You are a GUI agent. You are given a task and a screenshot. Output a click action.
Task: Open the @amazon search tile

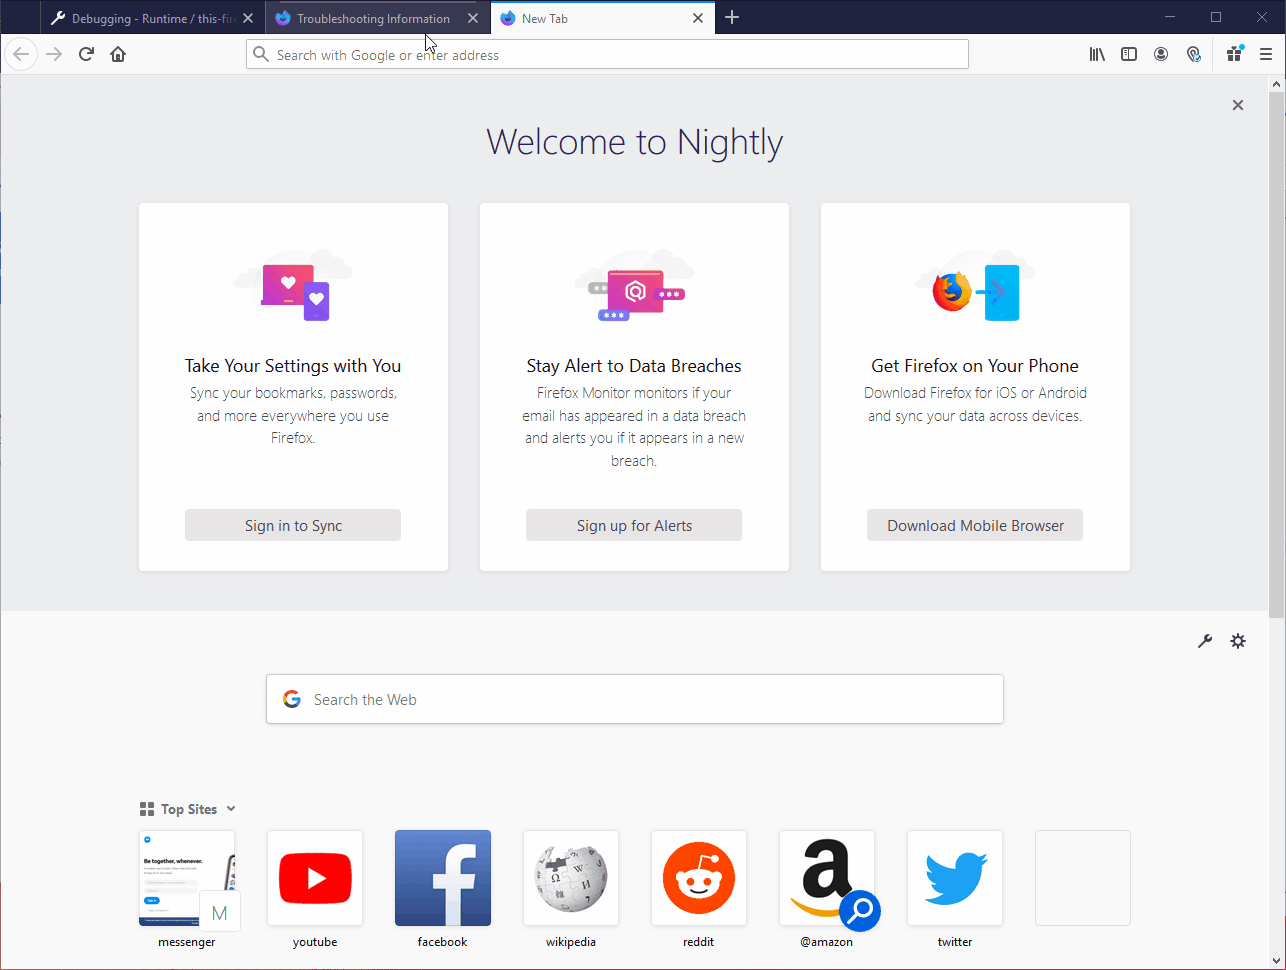pyautogui.click(x=827, y=878)
